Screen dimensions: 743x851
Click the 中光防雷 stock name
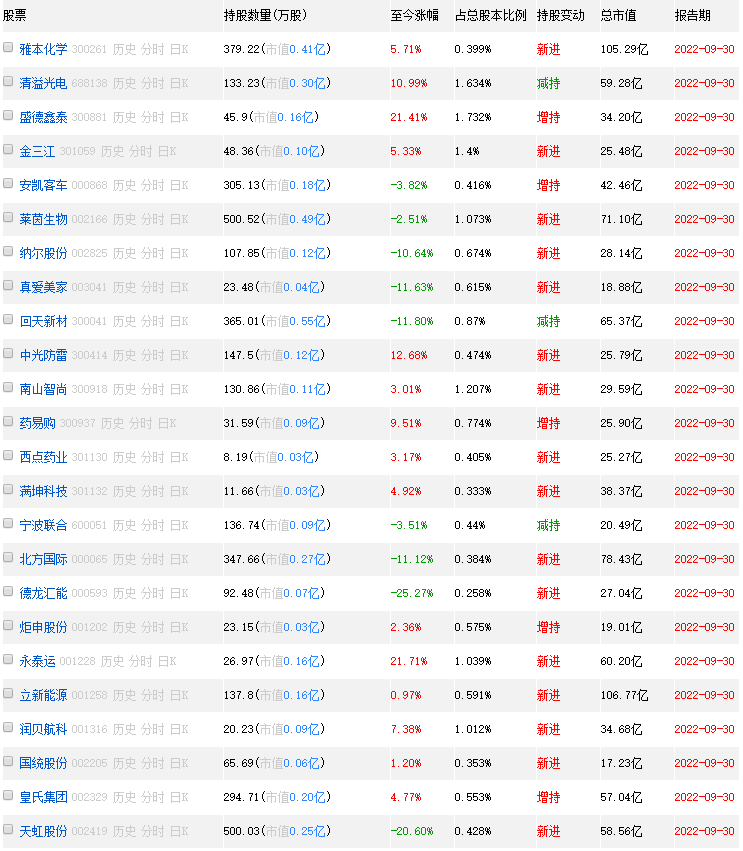pyautogui.click(x=43, y=355)
